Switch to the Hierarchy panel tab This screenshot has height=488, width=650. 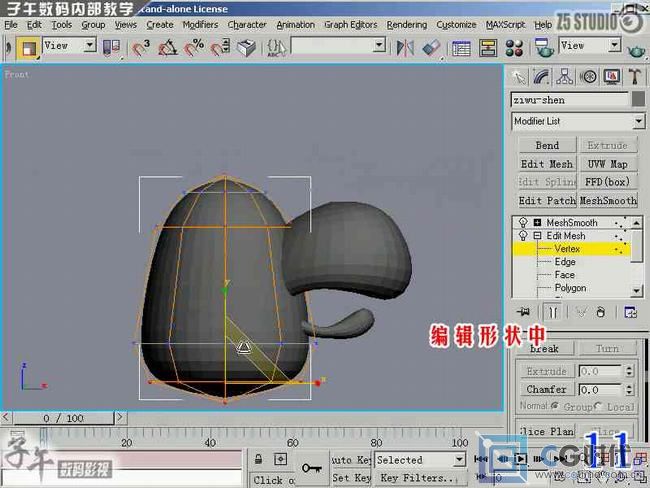tap(565, 77)
